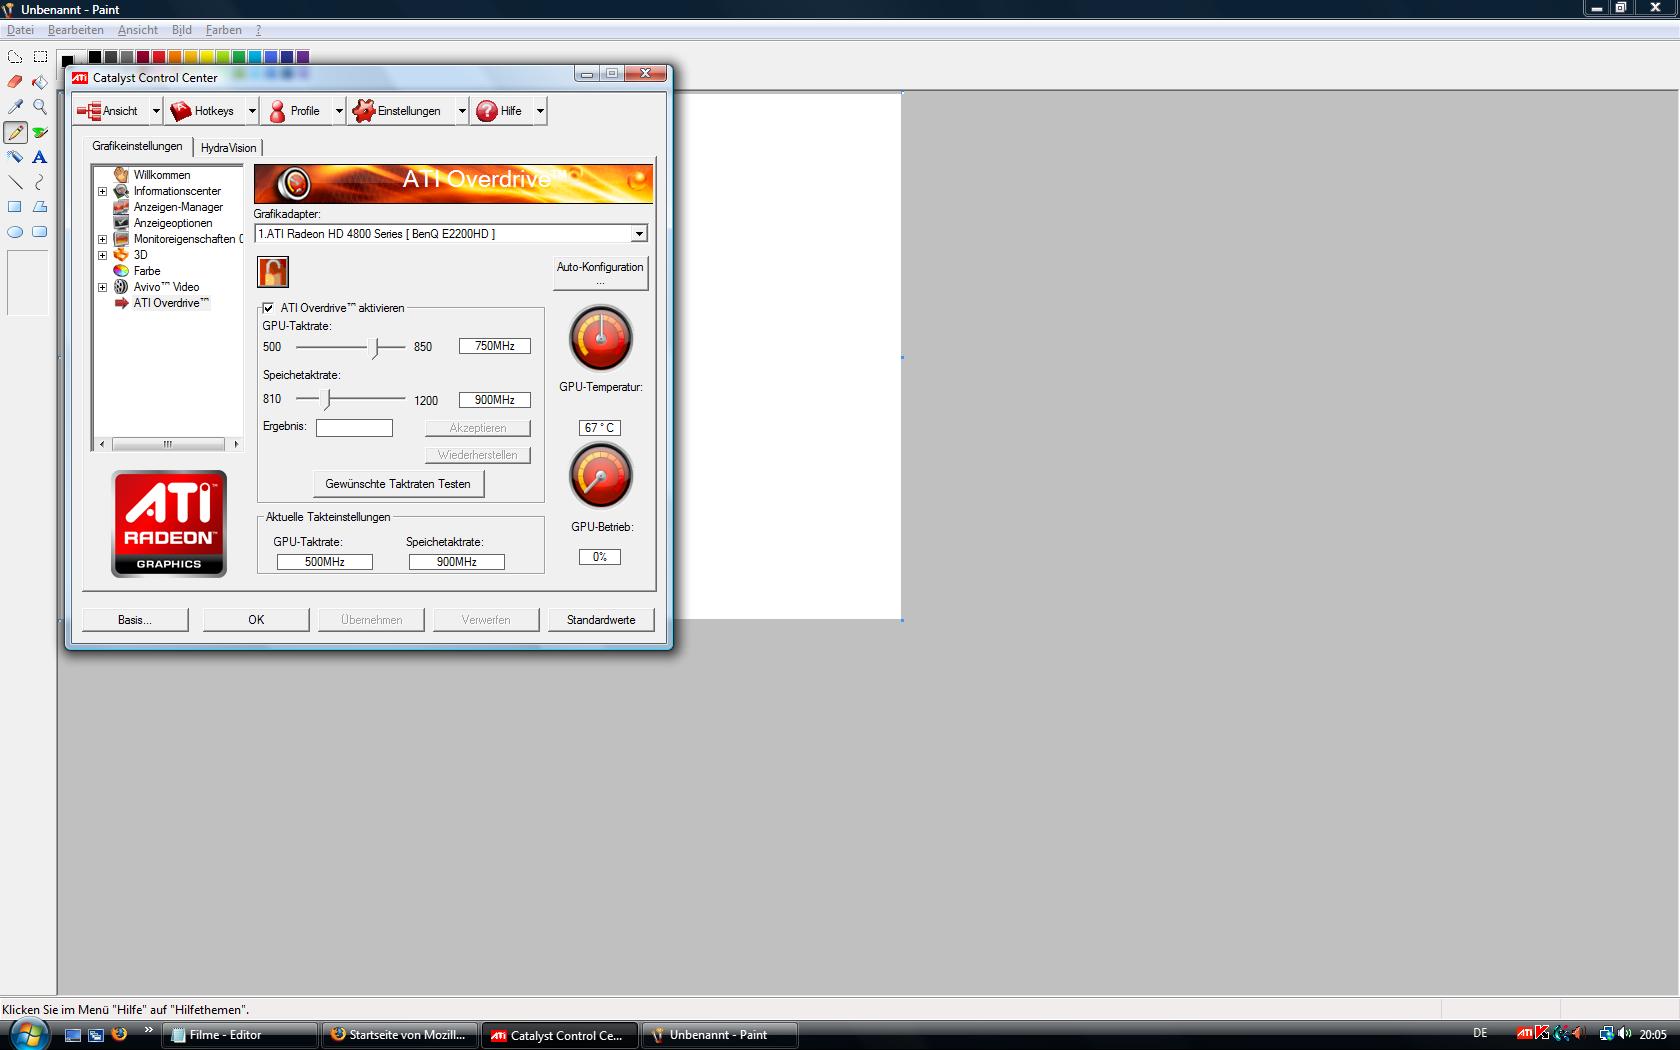Image resolution: width=1680 pixels, height=1050 pixels.
Task: Click the Hotkeys toolbar button
Action: [x=206, y=111]
